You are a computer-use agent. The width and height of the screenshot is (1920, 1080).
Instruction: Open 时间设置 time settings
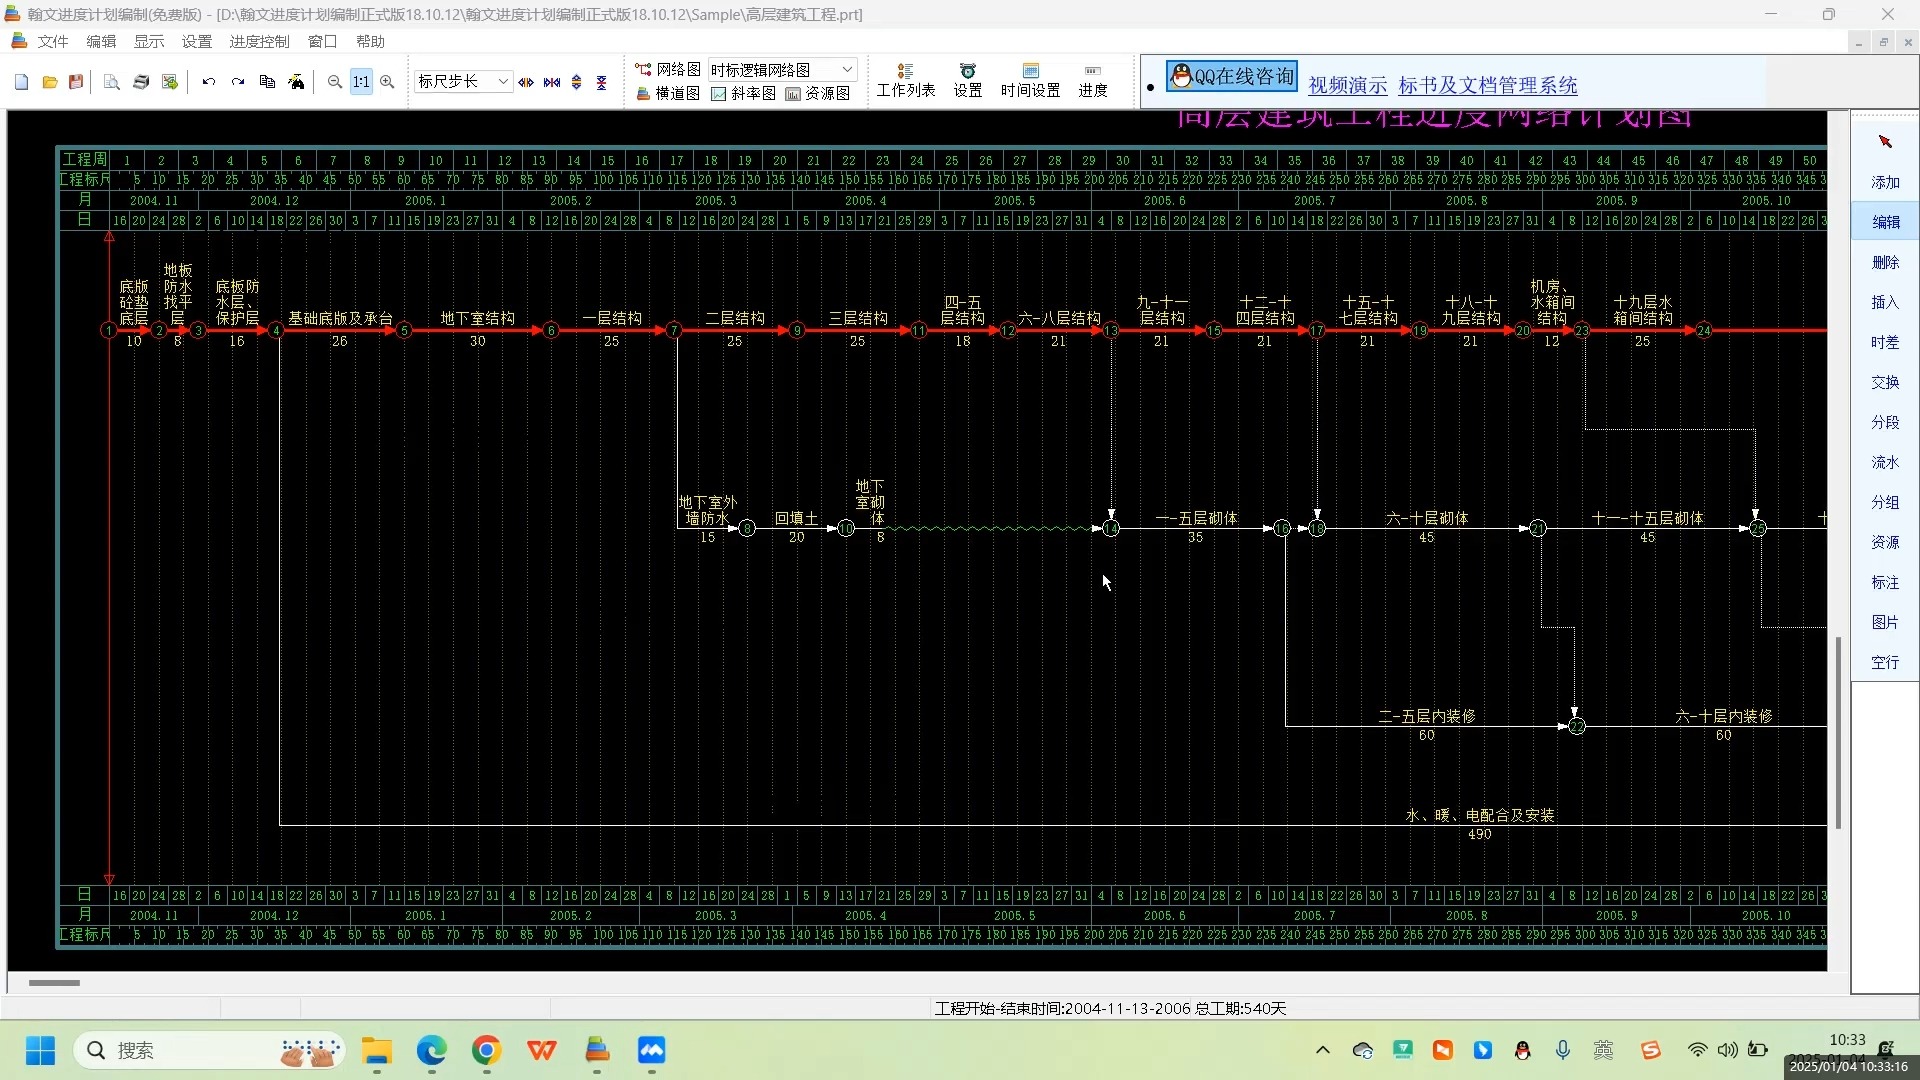tap(1030, 80)
